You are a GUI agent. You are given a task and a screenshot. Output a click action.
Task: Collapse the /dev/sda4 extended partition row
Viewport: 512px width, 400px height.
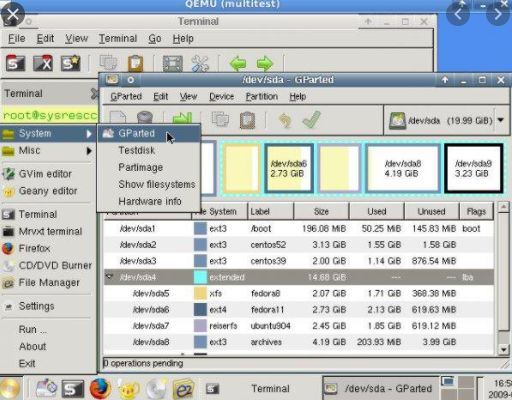click(x=109, y=277)
